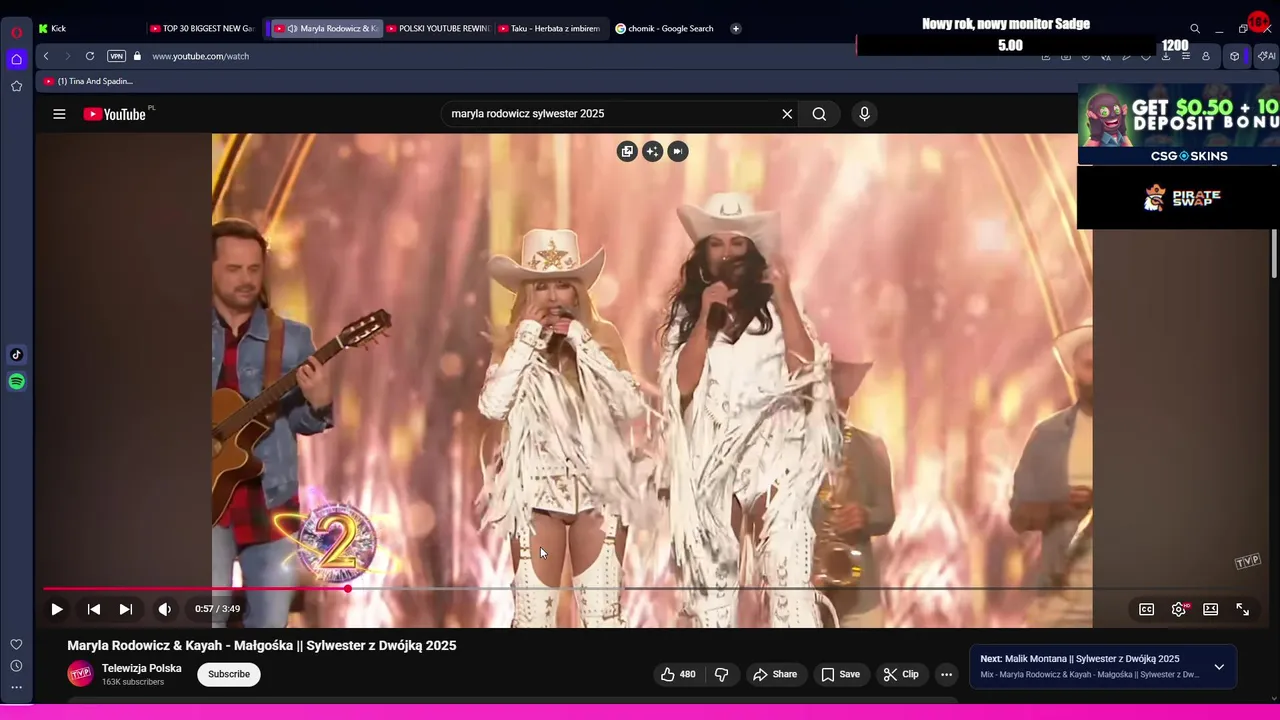Viewport: 1280px width, 720px height.
Task: Toggle the VPN badge in address bar
Action: point(117,56)
